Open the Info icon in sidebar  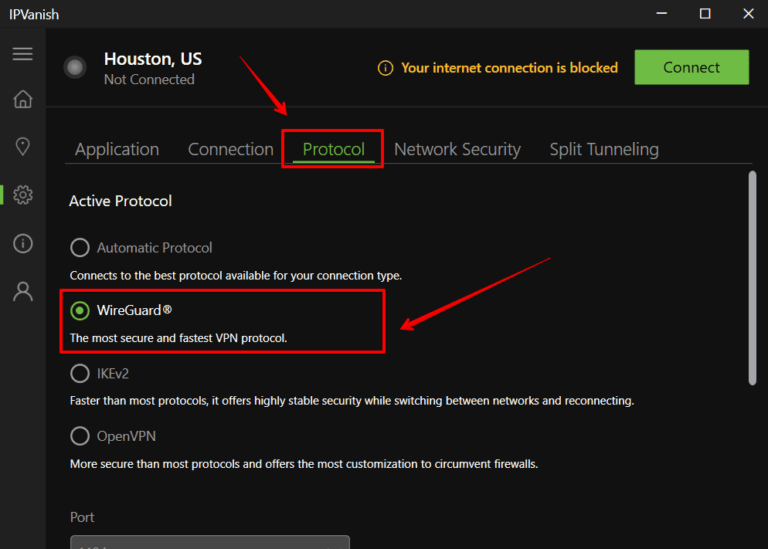[x=22, y=243]
